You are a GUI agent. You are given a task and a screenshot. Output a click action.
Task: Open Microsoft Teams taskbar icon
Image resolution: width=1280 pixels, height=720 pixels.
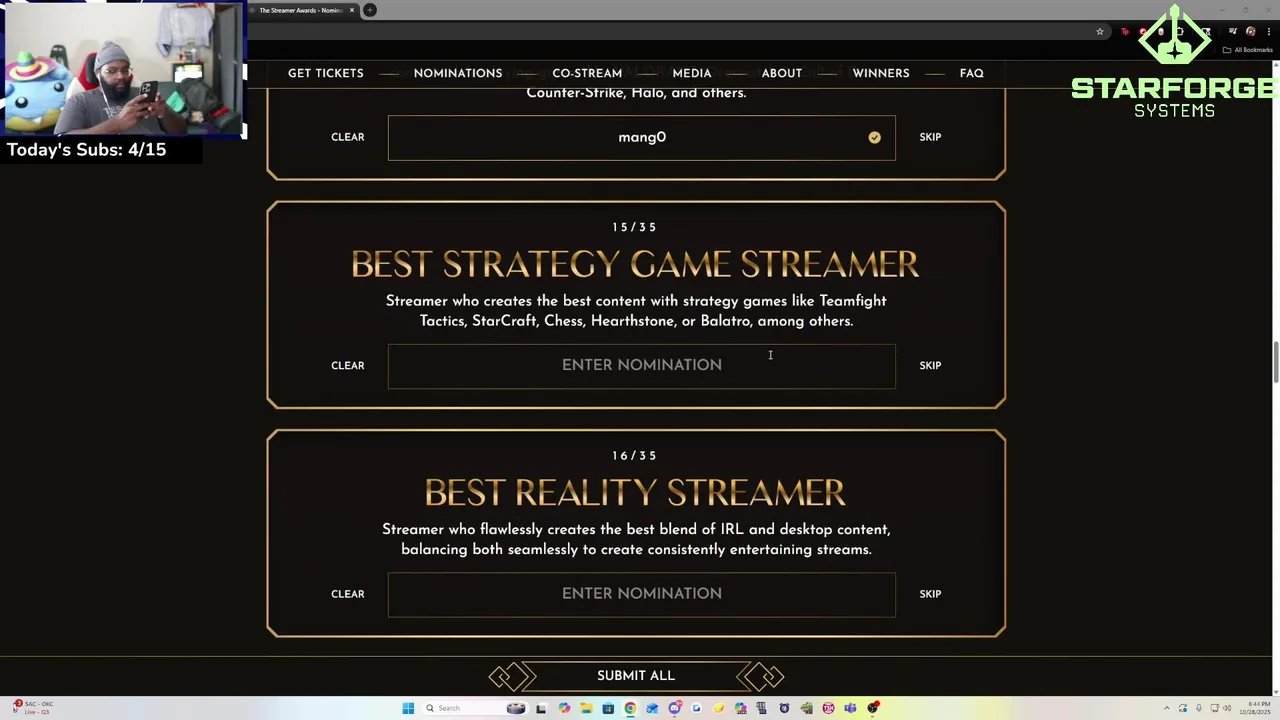[x=850, y=708]
